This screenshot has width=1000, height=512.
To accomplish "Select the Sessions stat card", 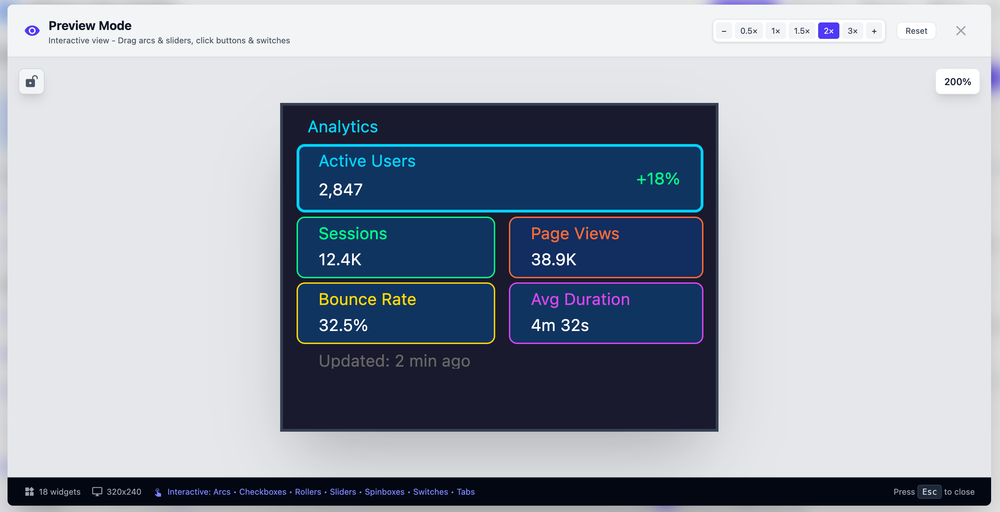I will (x=395, y=247).
